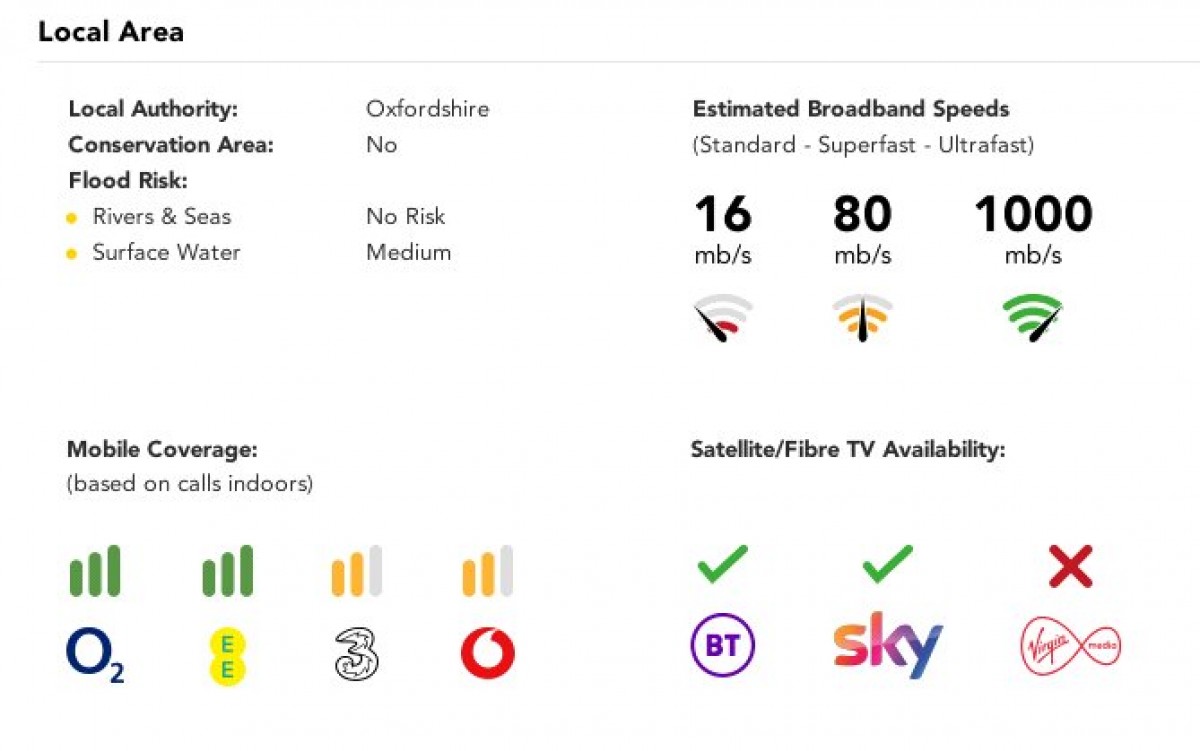Screen dimensions: 1200x751
Task: Click the green checkmark above BT
Action: pyautogui.click(x=723, y=565)
